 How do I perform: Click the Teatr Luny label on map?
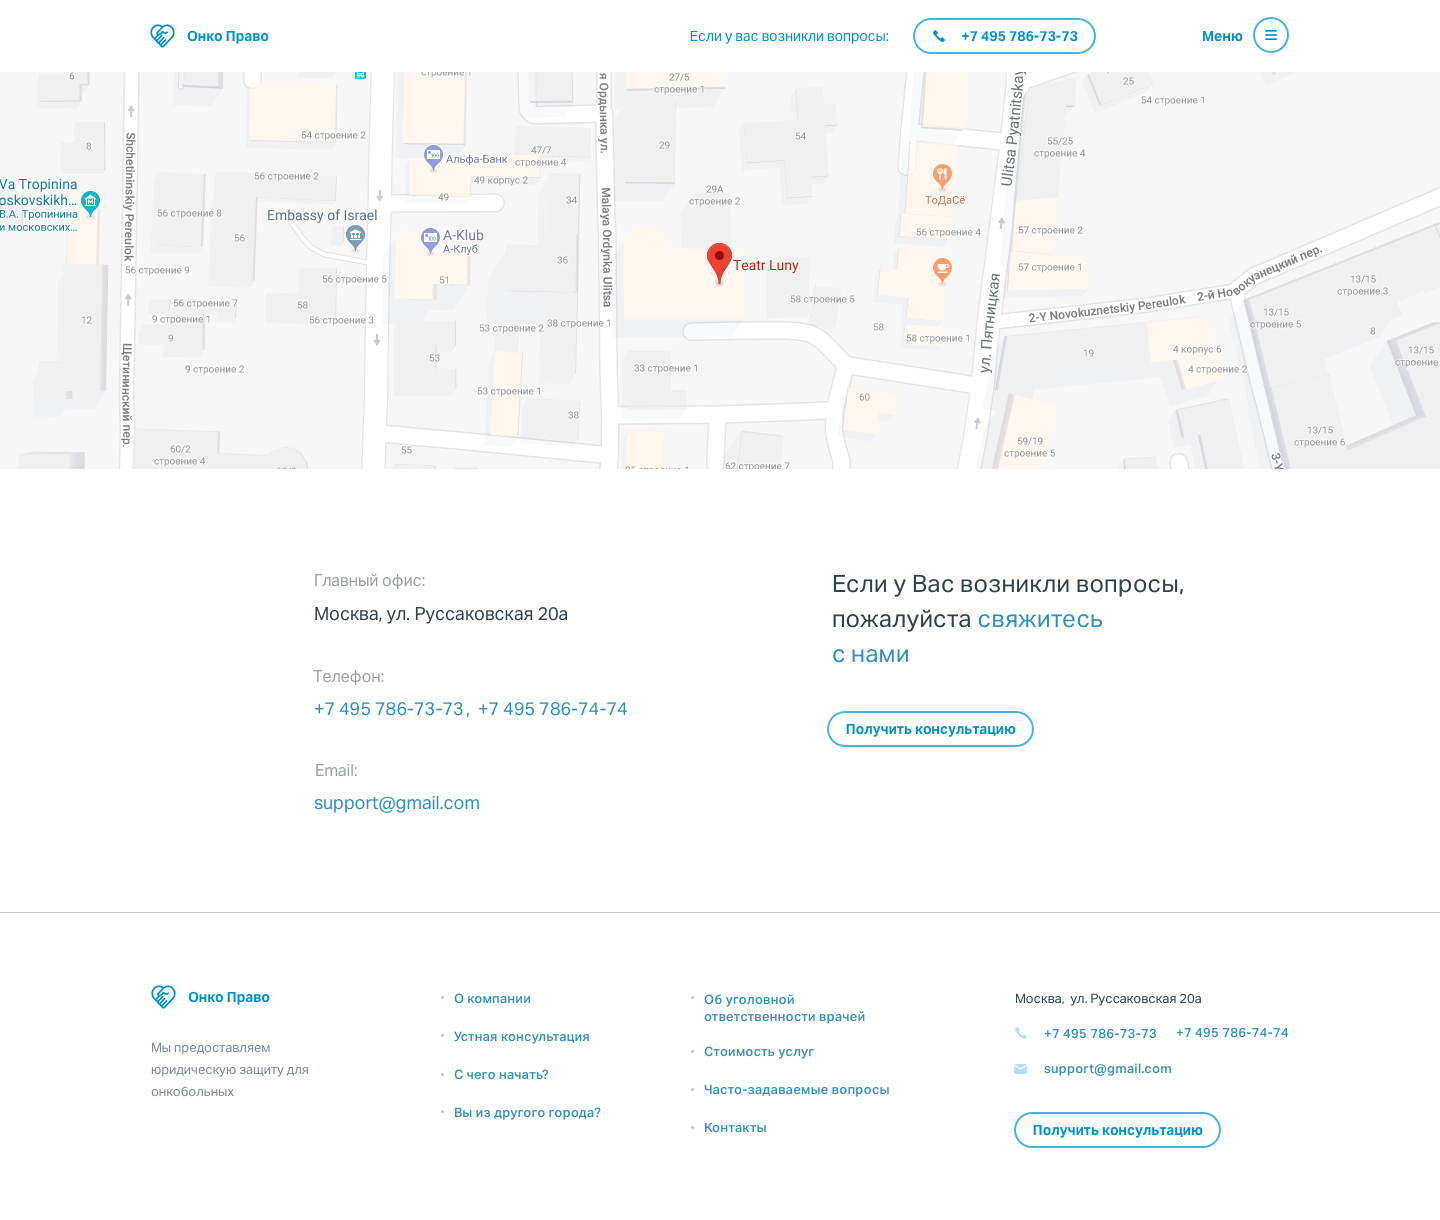pos(766,265)
